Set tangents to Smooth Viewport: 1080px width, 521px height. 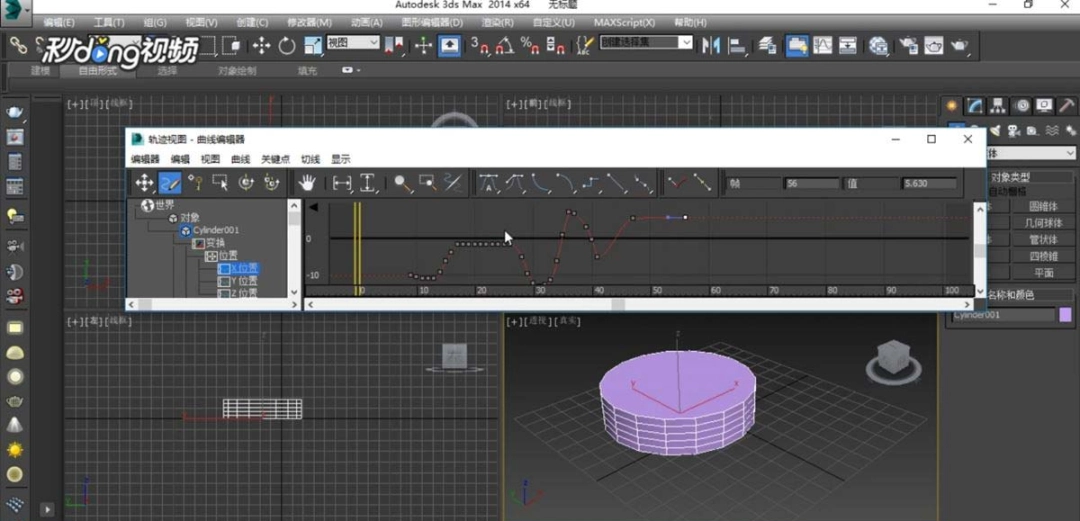pos(643,183)
